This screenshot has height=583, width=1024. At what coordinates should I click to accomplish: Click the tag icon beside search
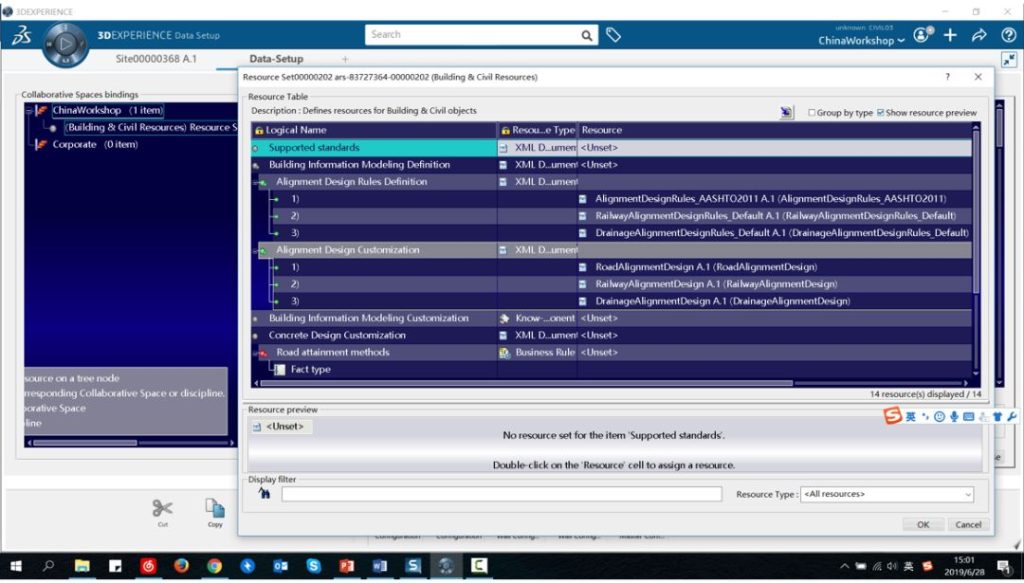(614, 35)
